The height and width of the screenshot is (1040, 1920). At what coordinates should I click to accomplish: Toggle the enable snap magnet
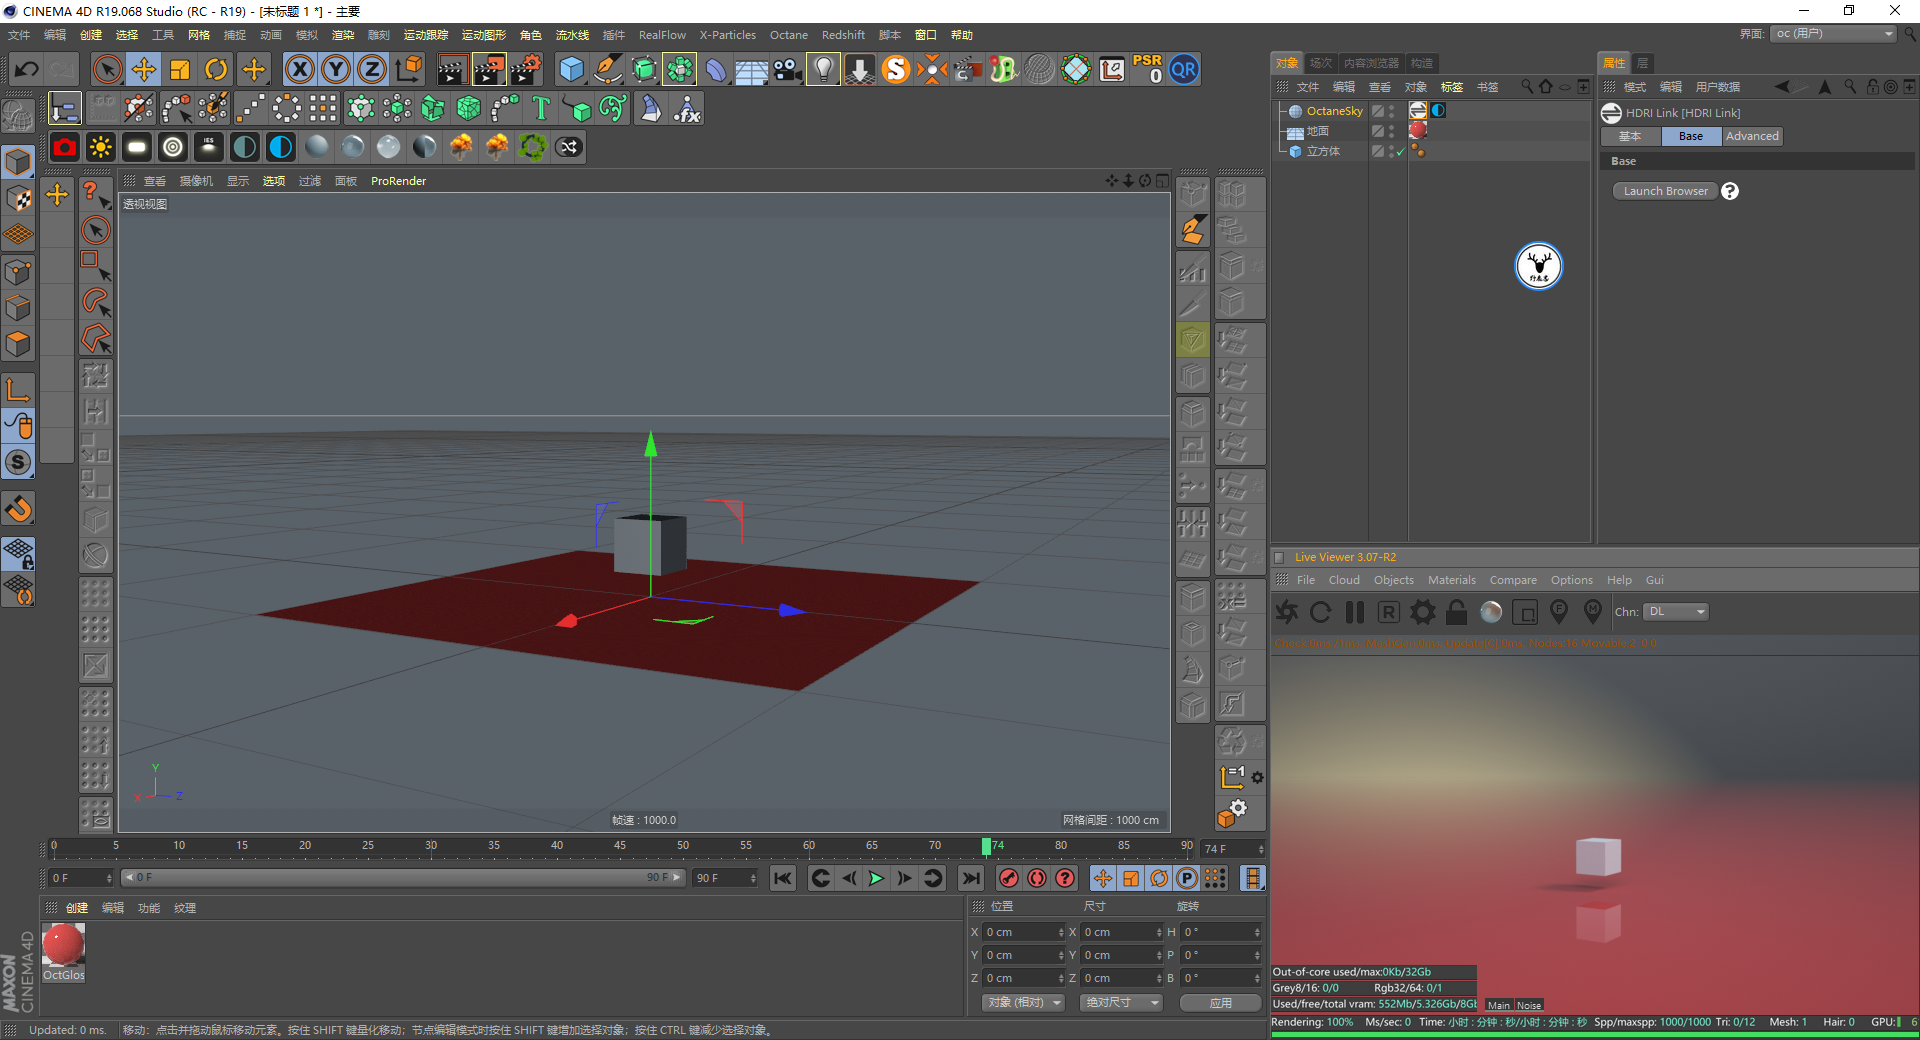19,509
